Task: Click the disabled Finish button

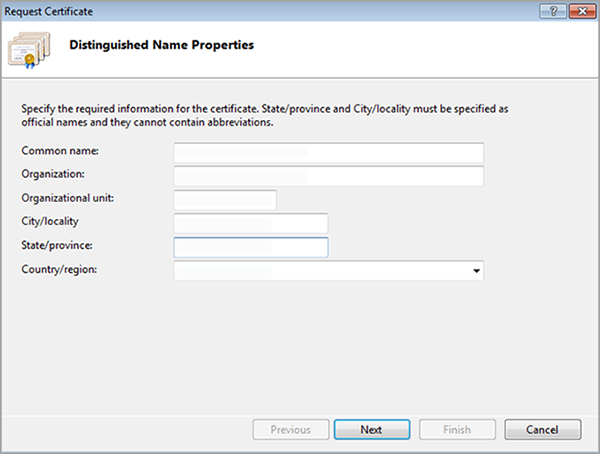Action: coord(456,429)
